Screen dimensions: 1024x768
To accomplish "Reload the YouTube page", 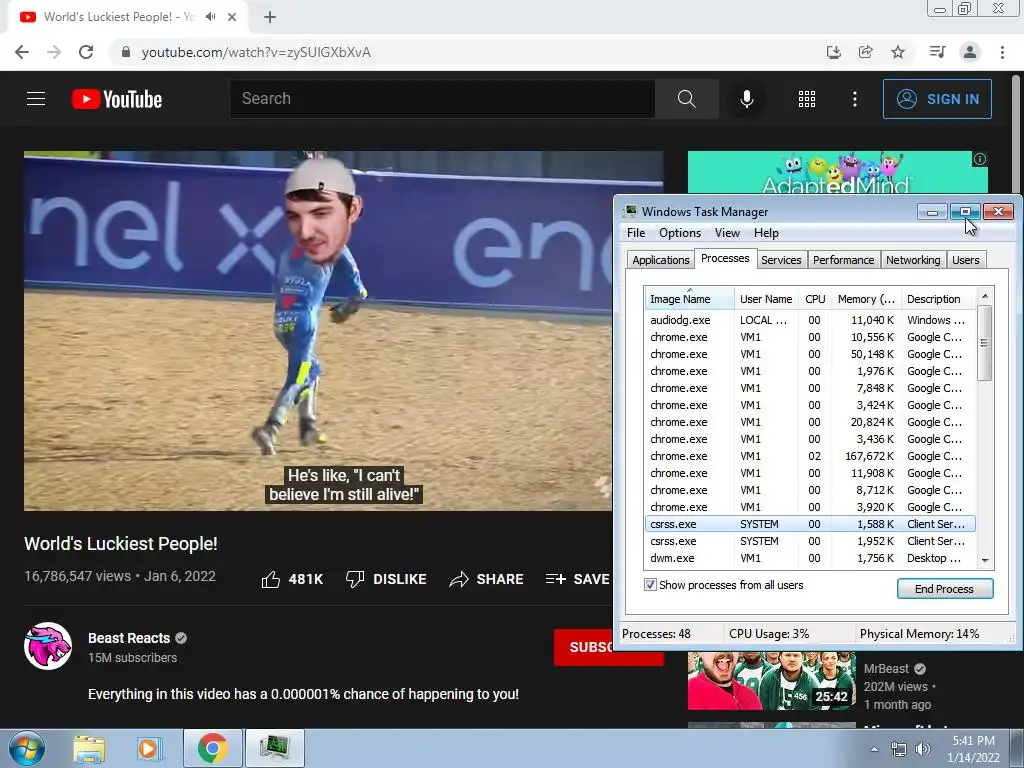I will pyautogui.click(x=86, y=52).
